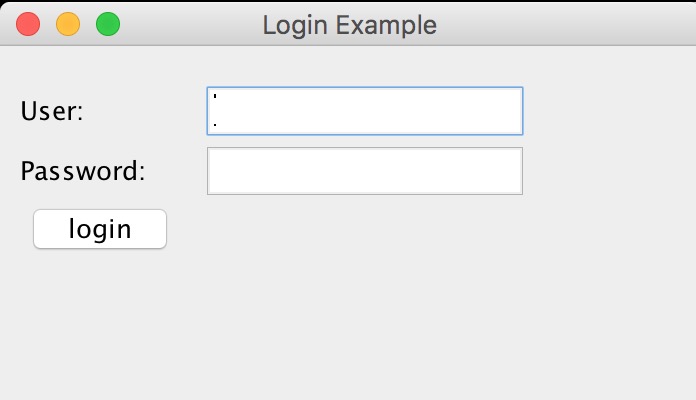Place cursor in the username box
This screenshot has height=400, width=696.
coord(364,111)
